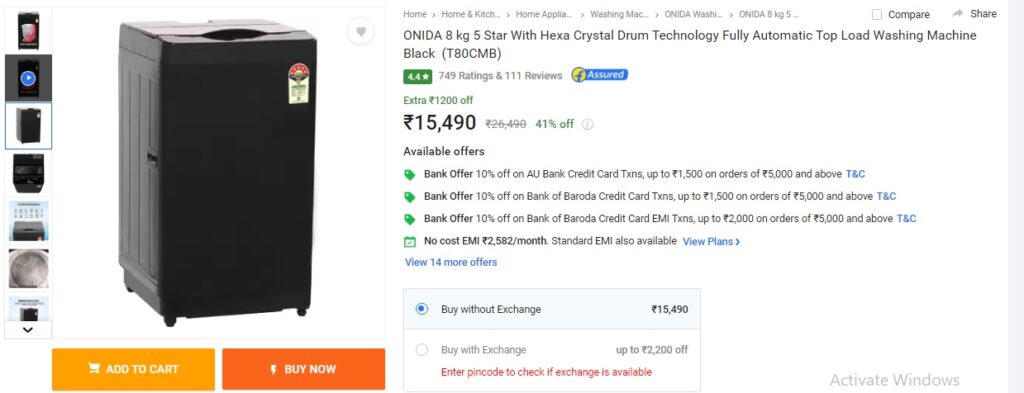Add product to wishlist with heart icon
The width and height of the screenshot is (1024, 393).
(x=360, y=32)
